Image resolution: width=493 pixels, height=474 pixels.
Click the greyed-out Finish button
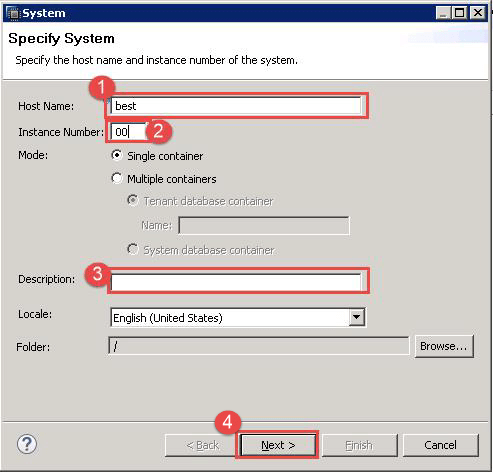point(359,445)
